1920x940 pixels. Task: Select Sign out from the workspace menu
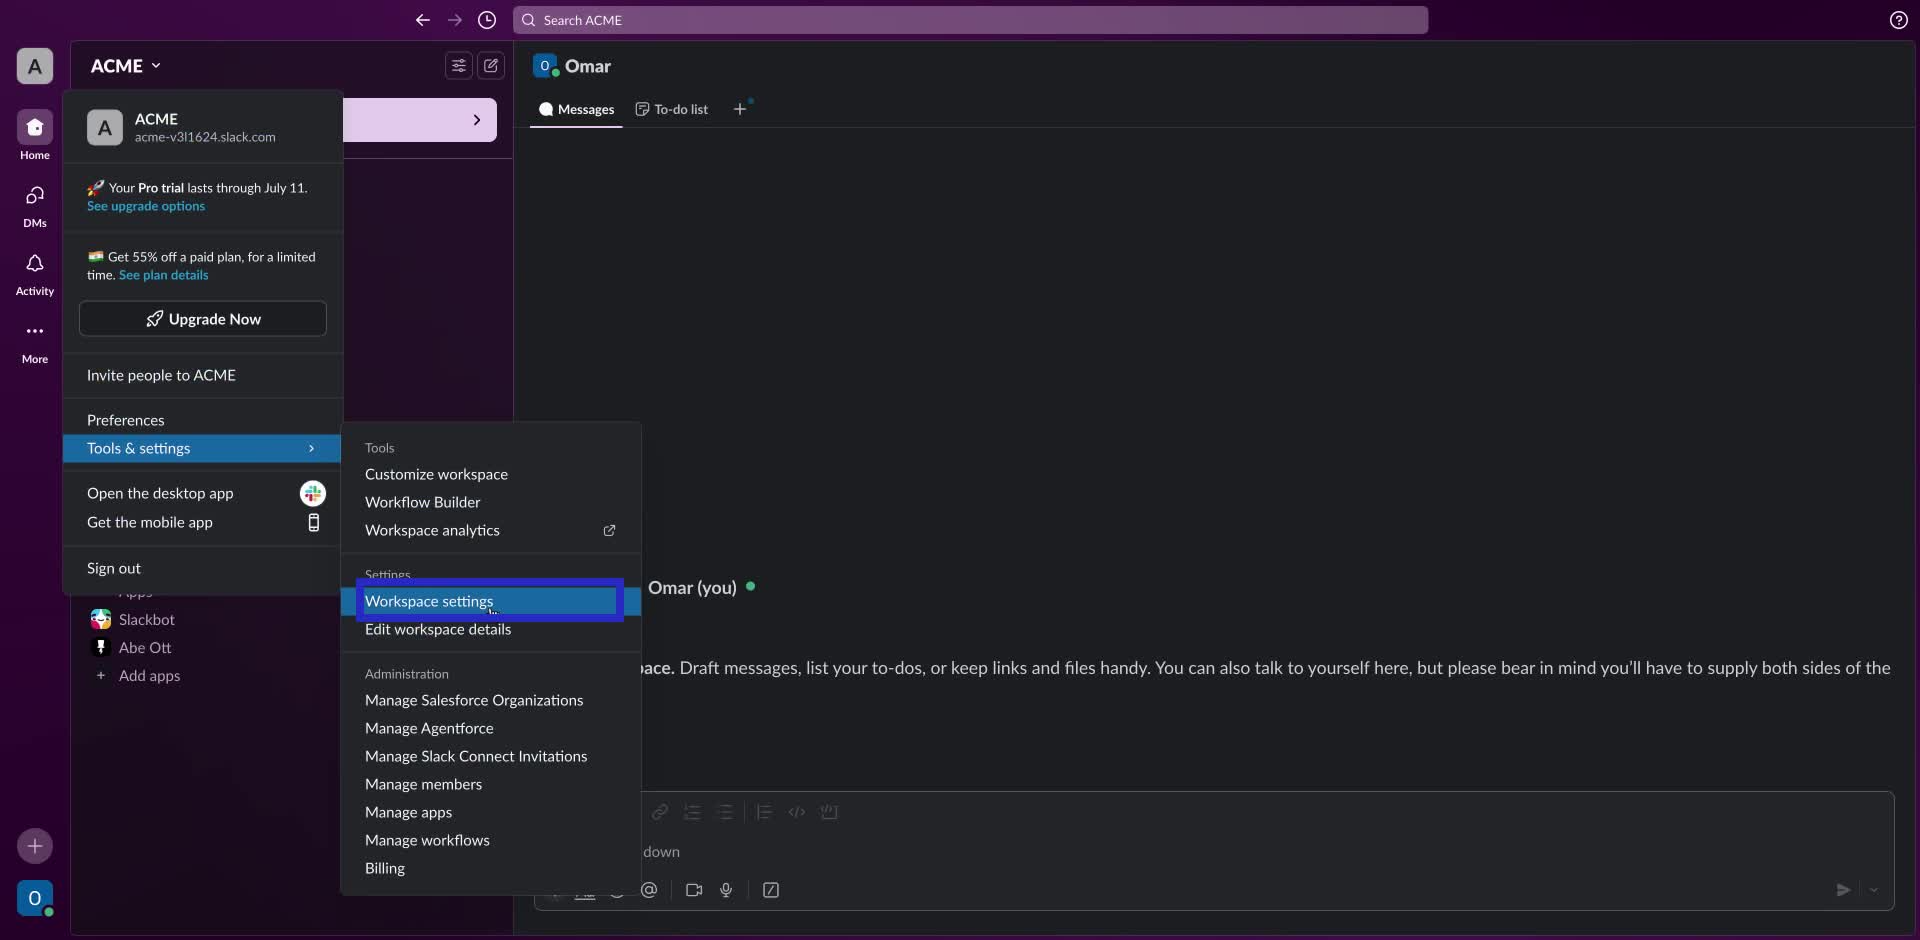113,568
